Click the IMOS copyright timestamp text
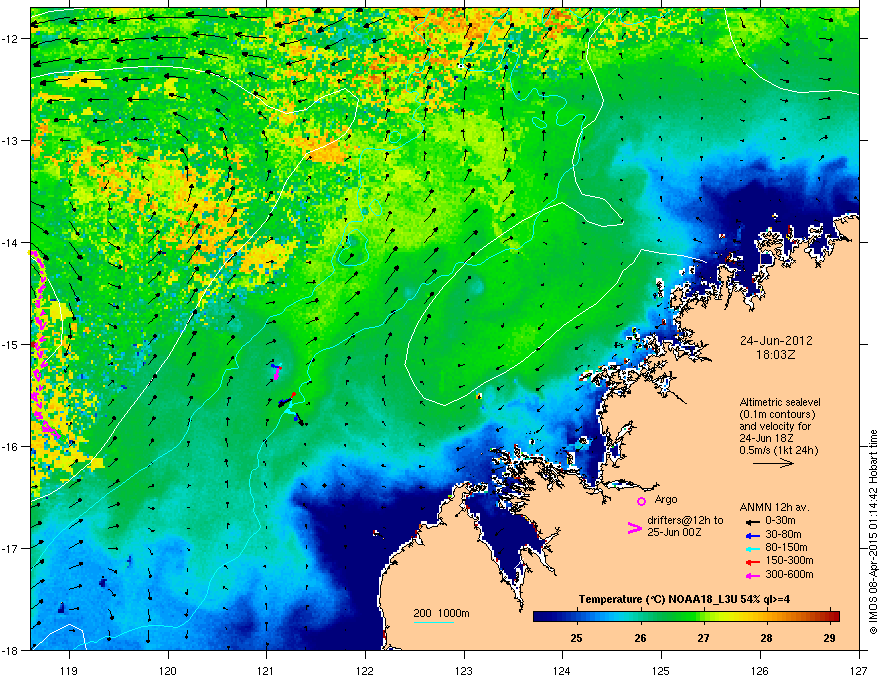This screenshot has width=880, height=680. [873, 532]
